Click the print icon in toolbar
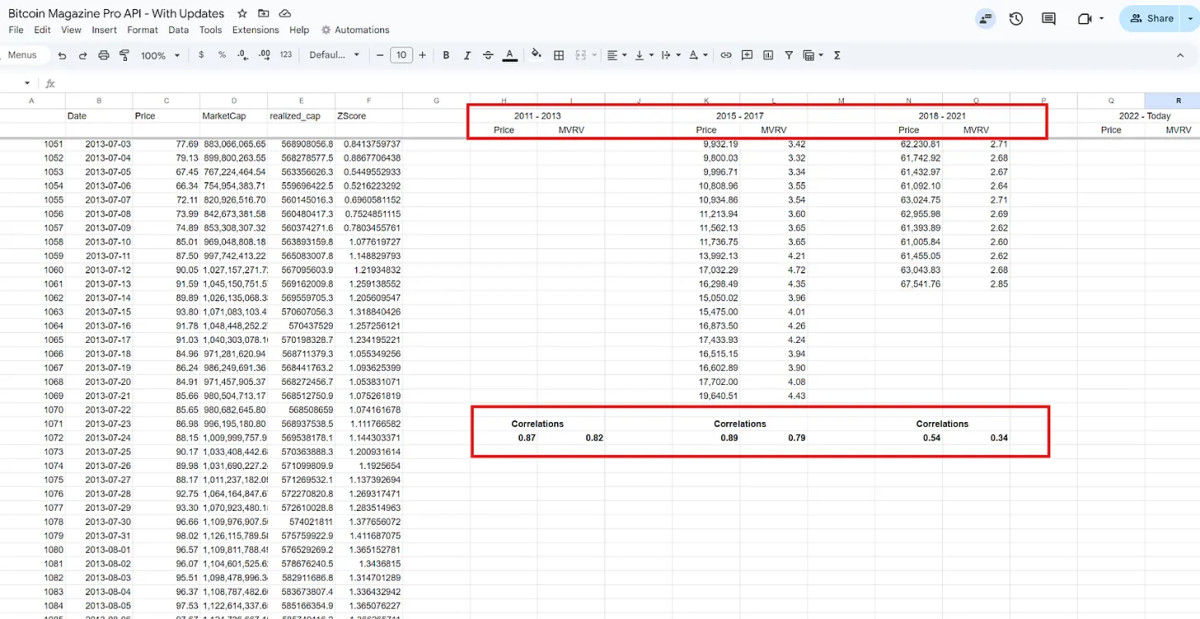This screenshot has width=1200, height=619. point(103,56)
